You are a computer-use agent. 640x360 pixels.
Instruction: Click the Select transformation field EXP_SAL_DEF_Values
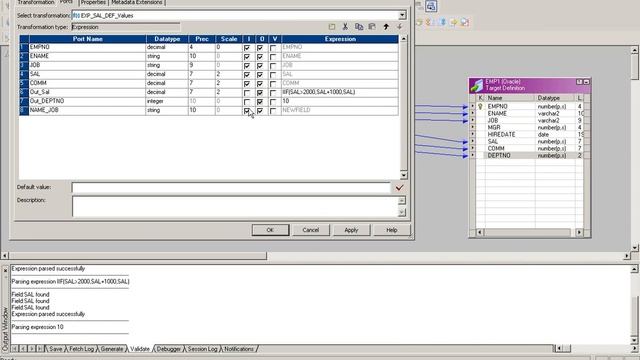coord(235,16)
